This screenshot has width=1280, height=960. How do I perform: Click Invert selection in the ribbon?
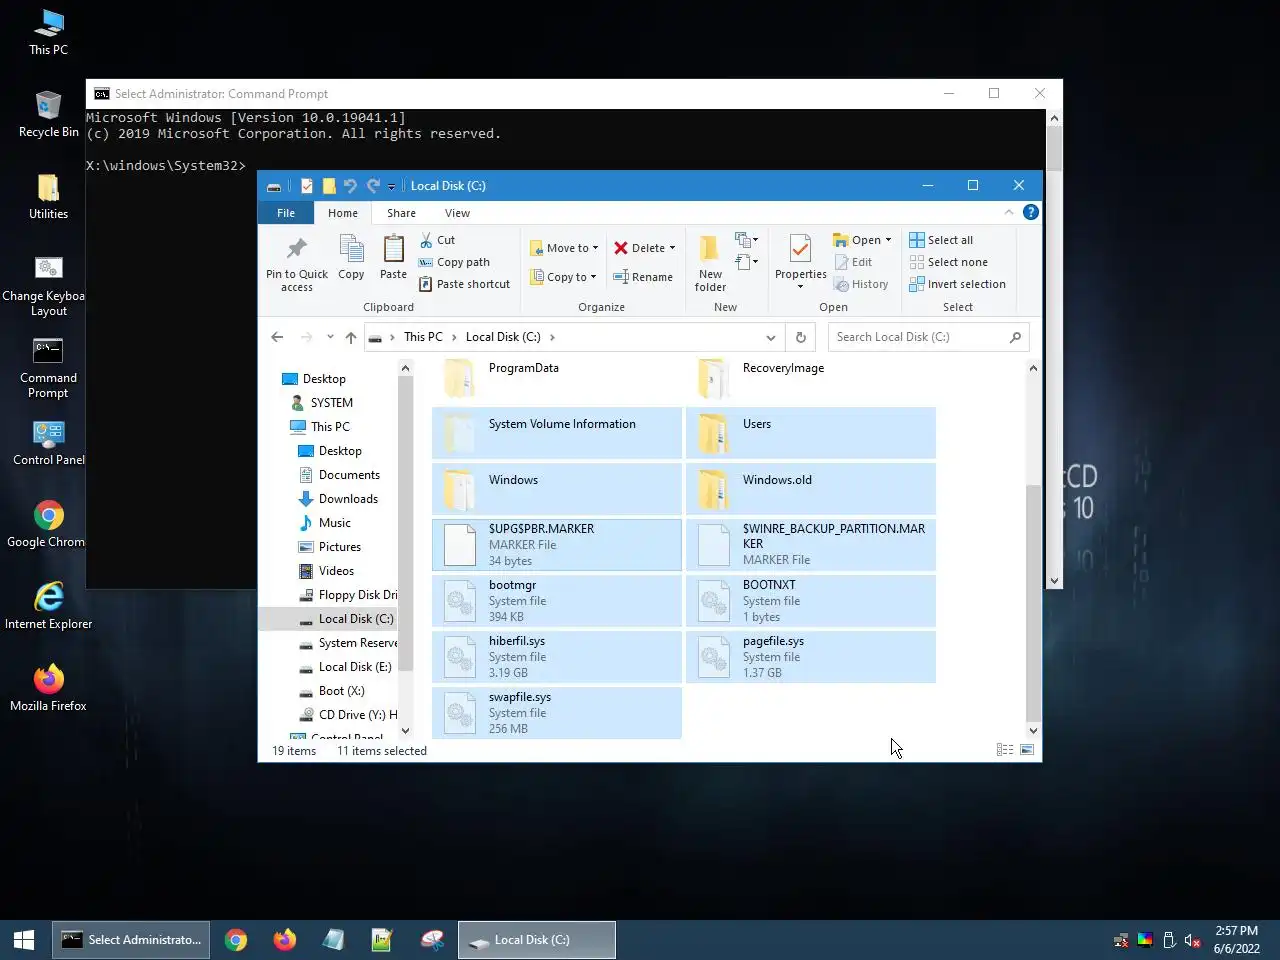pyautogui.click(x=957, y=284)
